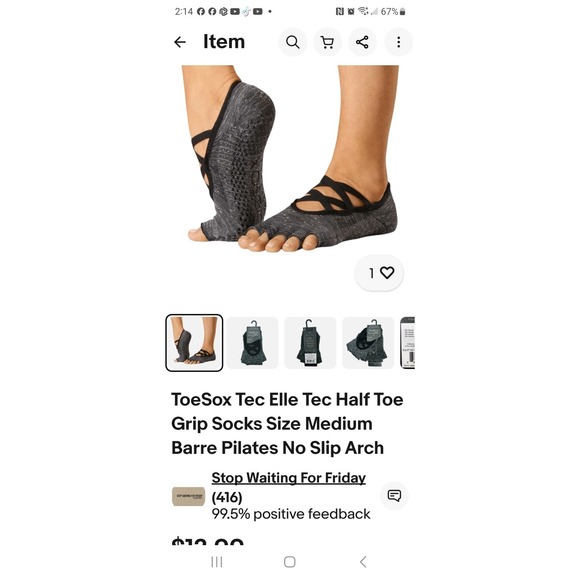Tap the back arrow next to Item
The image size is (580, 580).
coord(180,42)
